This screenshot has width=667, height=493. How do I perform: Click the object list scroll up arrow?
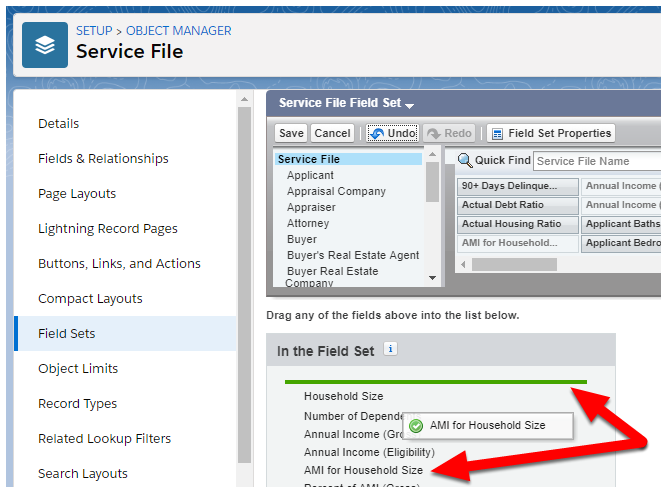point(433,154)
